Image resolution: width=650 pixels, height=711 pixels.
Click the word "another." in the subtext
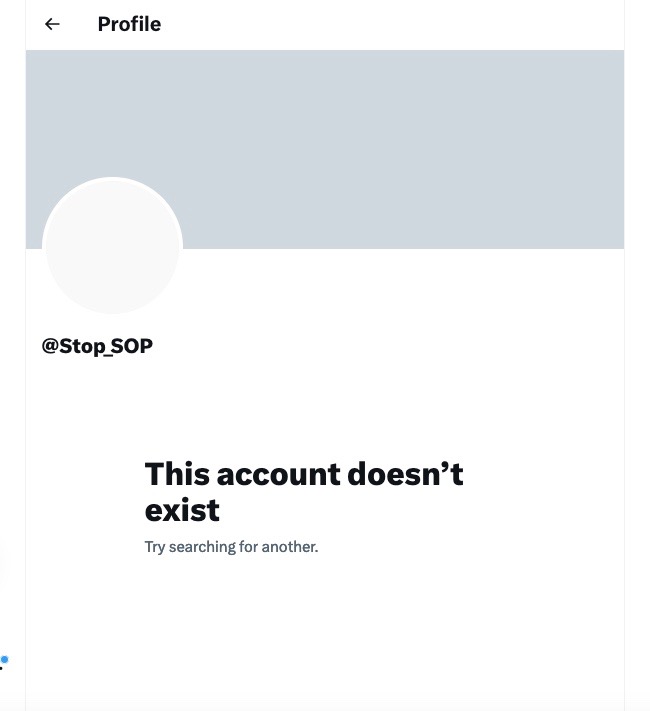click(290, 547)
